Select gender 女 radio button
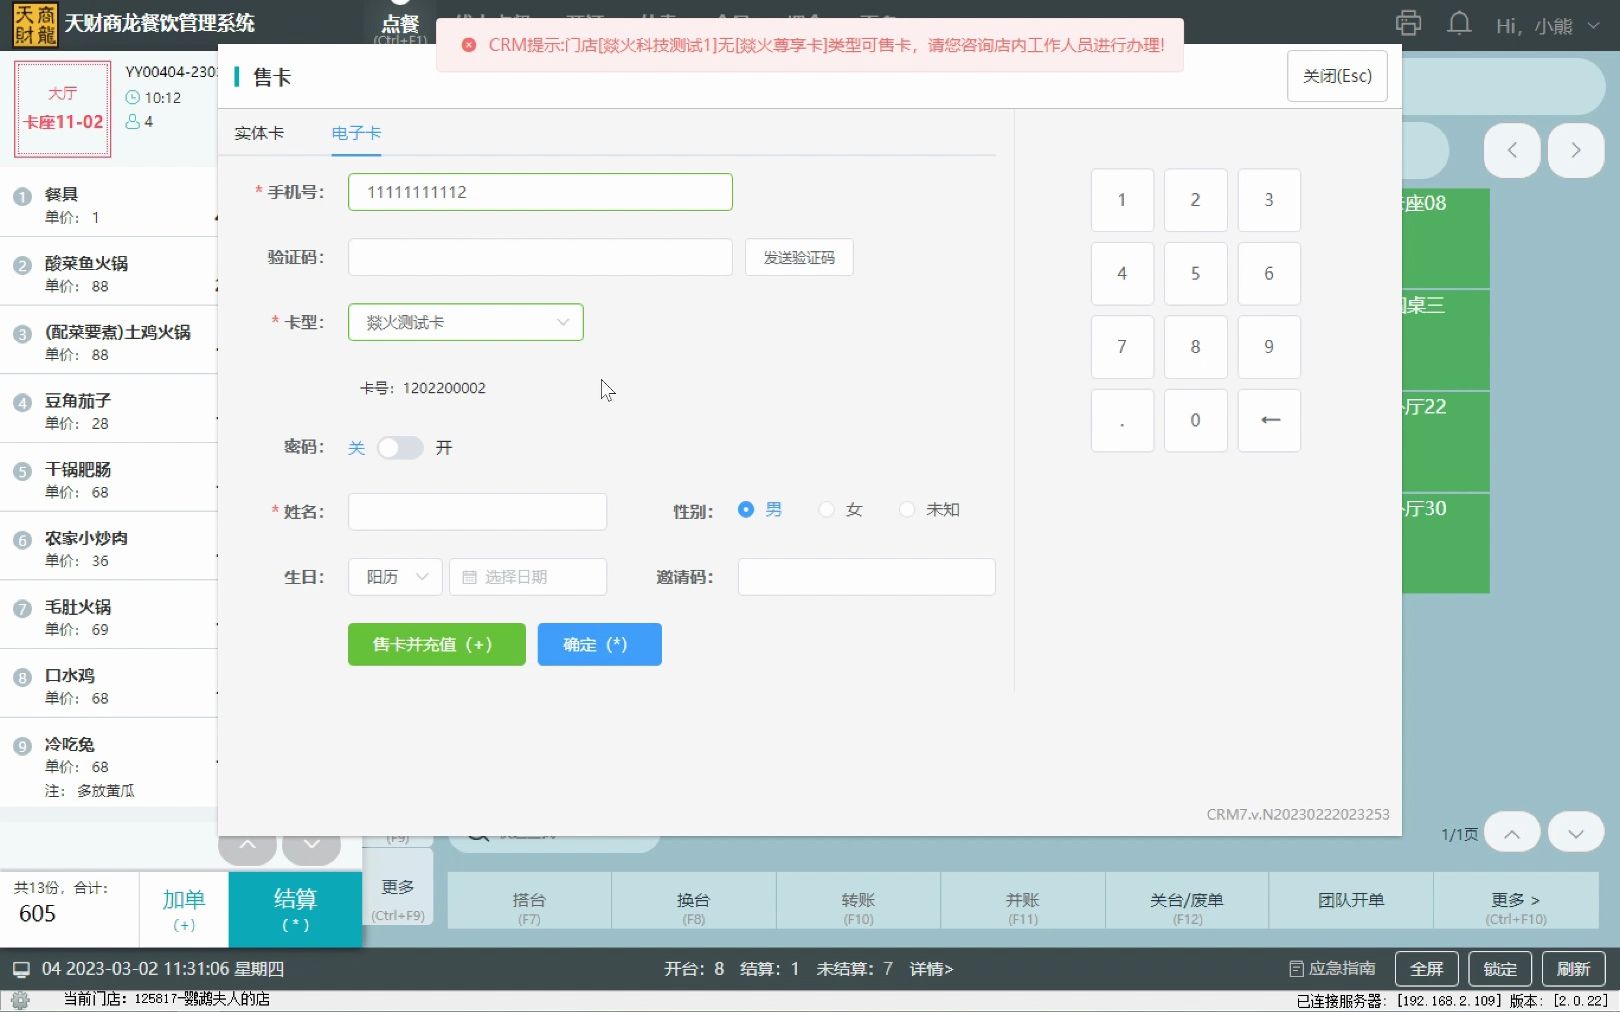The width and height of the screenshot is (1620, 1012). (x=826, y=509)
